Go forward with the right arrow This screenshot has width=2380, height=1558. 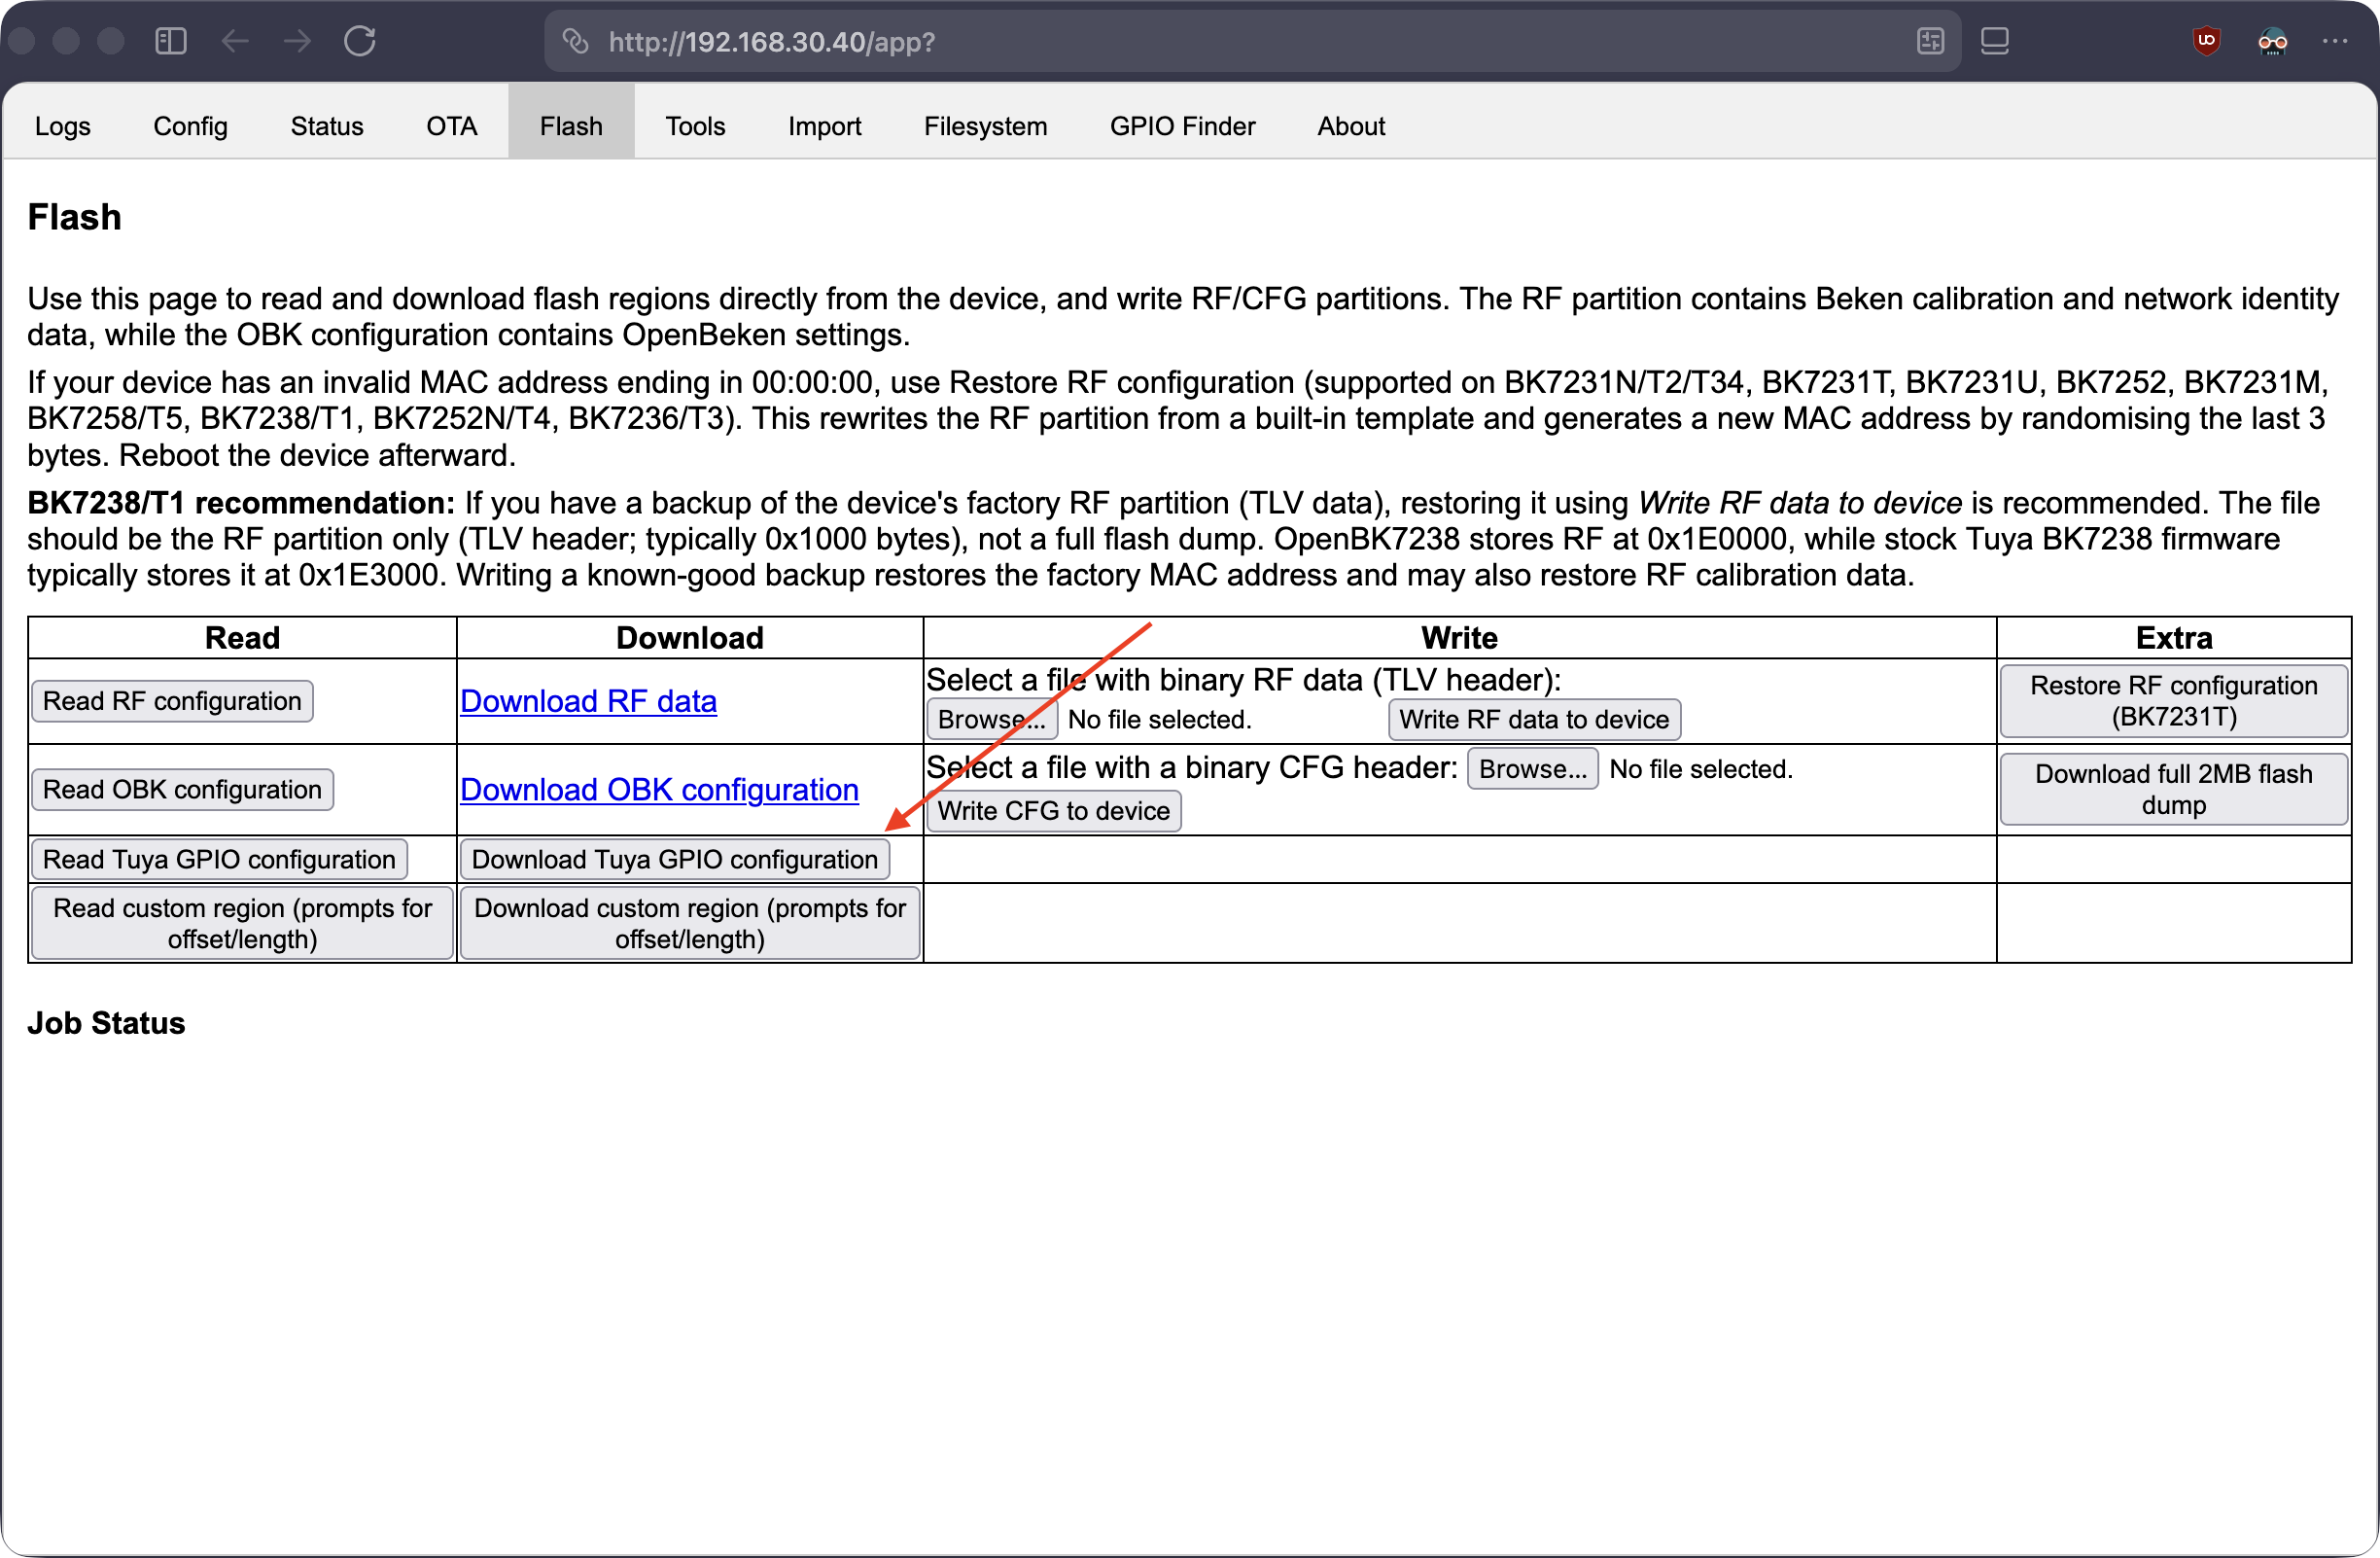[297, 41]
